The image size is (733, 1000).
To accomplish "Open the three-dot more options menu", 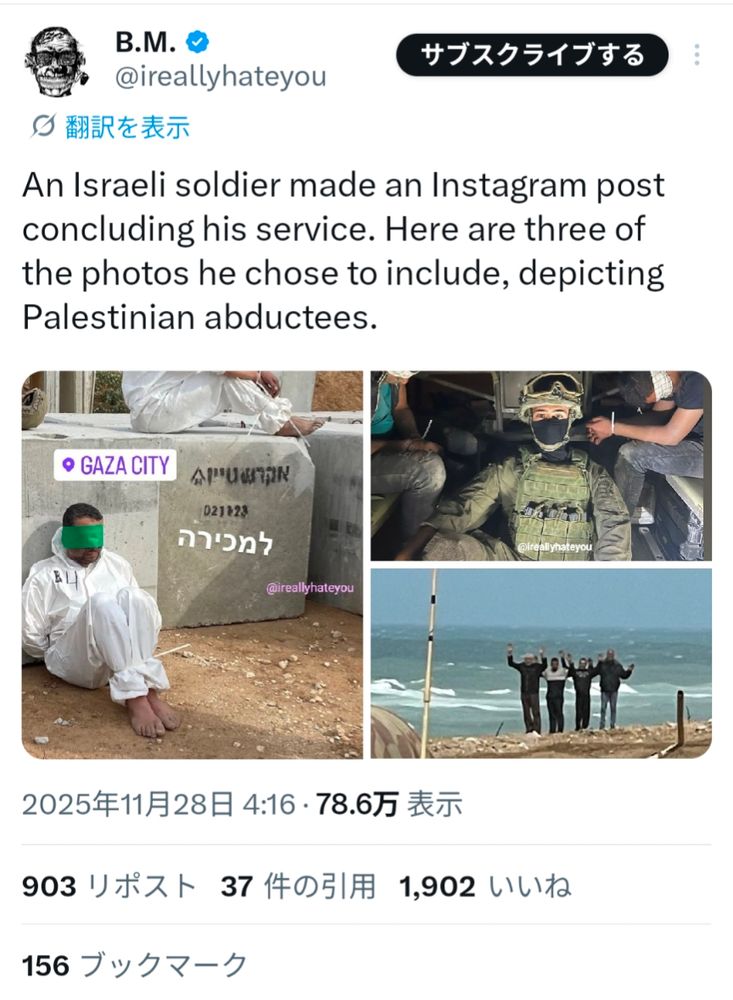I will pyautogui.click(x=697, y=55).
